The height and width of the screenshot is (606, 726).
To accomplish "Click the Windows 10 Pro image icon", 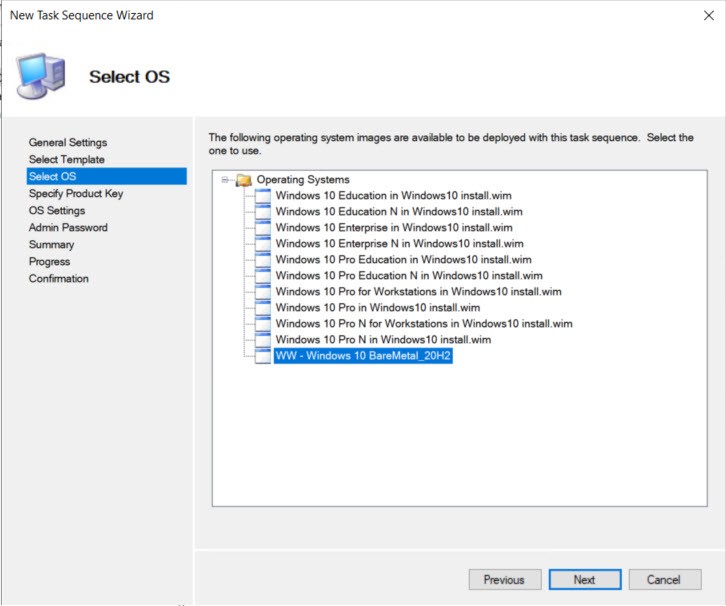I will pyautogui.click(x=263, y=307).
